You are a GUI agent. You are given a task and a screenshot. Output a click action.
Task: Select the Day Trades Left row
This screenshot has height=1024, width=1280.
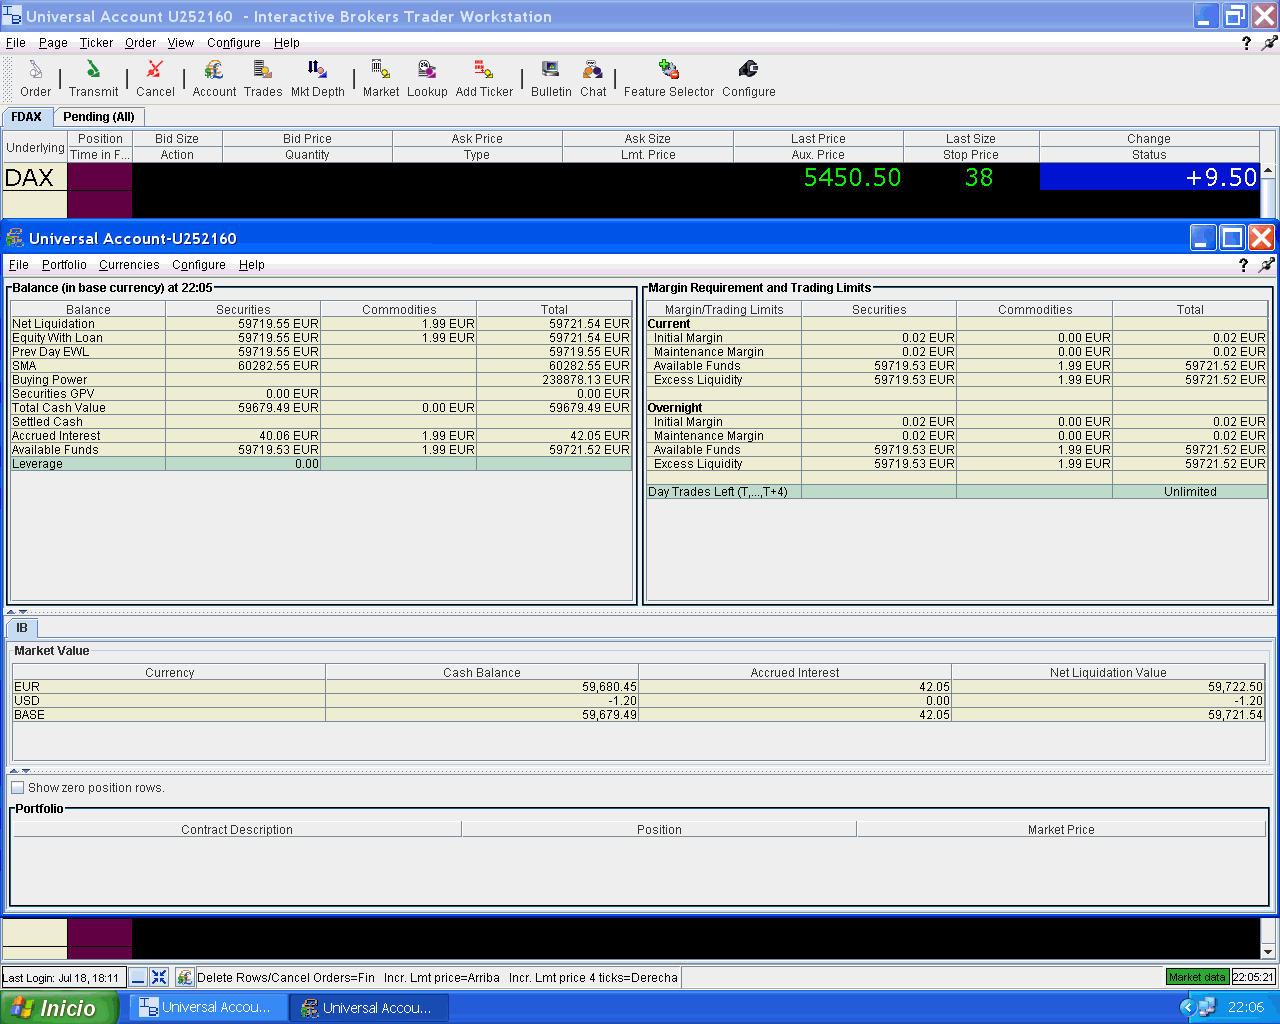957,492
